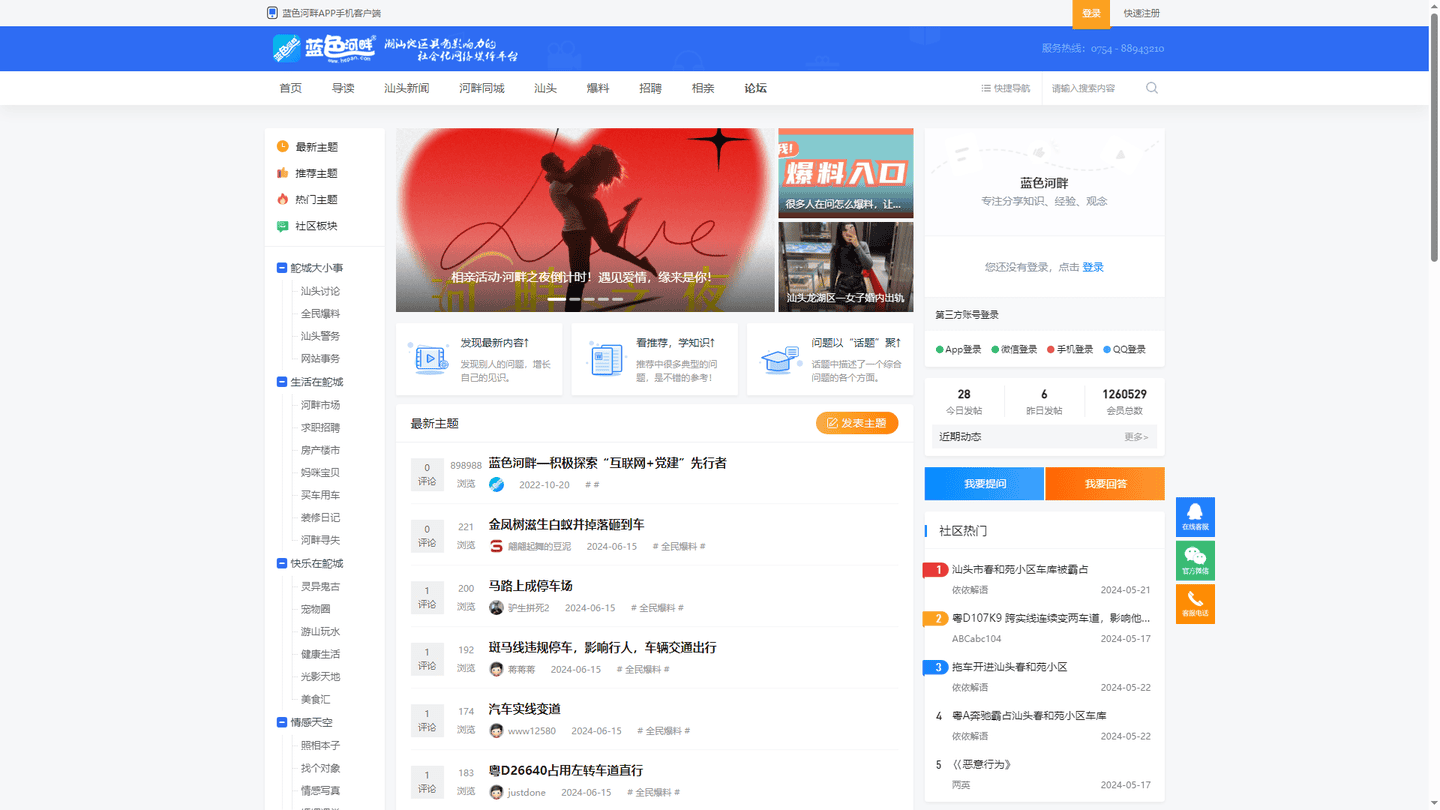Viewport: 1440px width, 810px height.
Task: Open the 首页 navigation tab
Action: pos(291,88)
